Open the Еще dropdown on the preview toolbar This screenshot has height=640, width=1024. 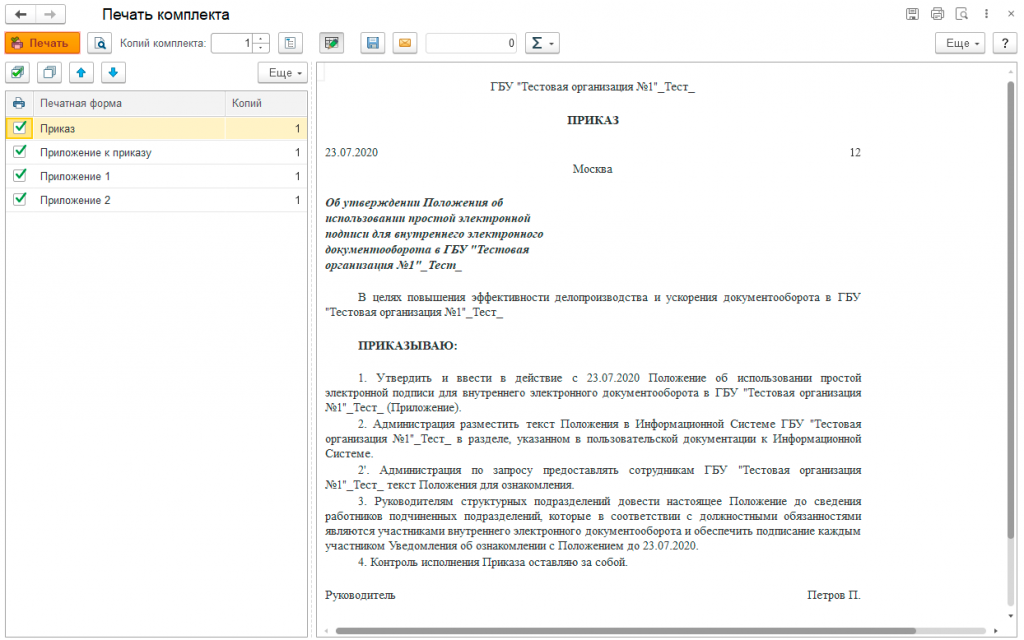coord(958,43)
